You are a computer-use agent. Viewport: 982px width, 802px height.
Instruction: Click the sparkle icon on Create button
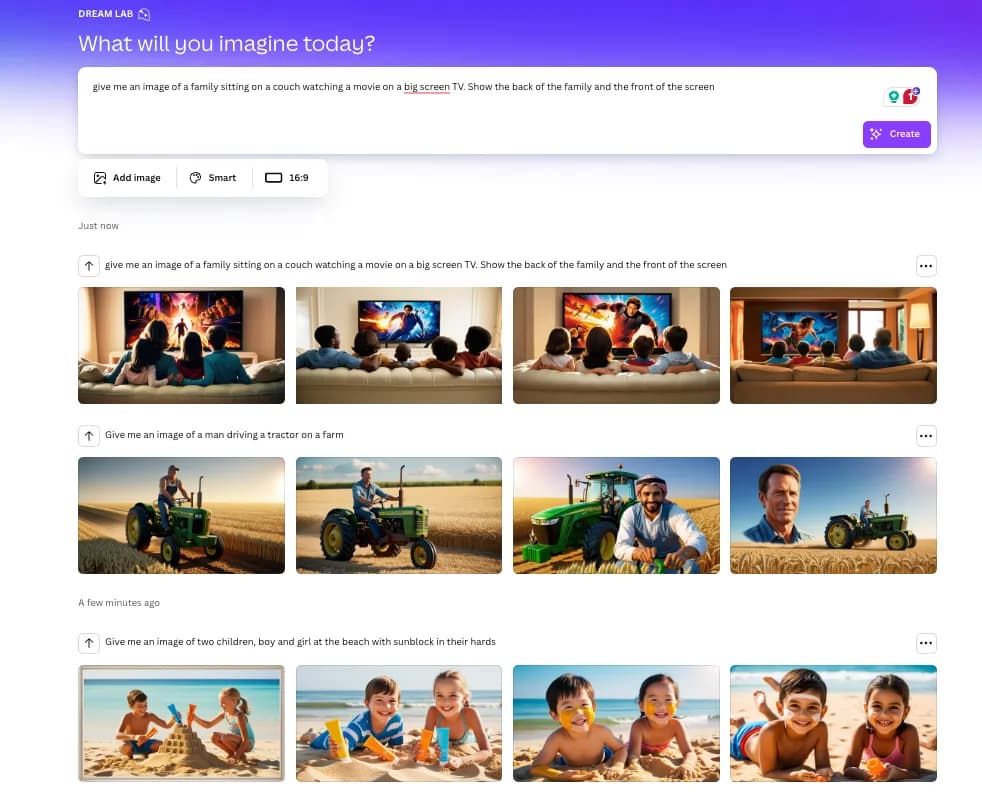click(x=876, y=134)
